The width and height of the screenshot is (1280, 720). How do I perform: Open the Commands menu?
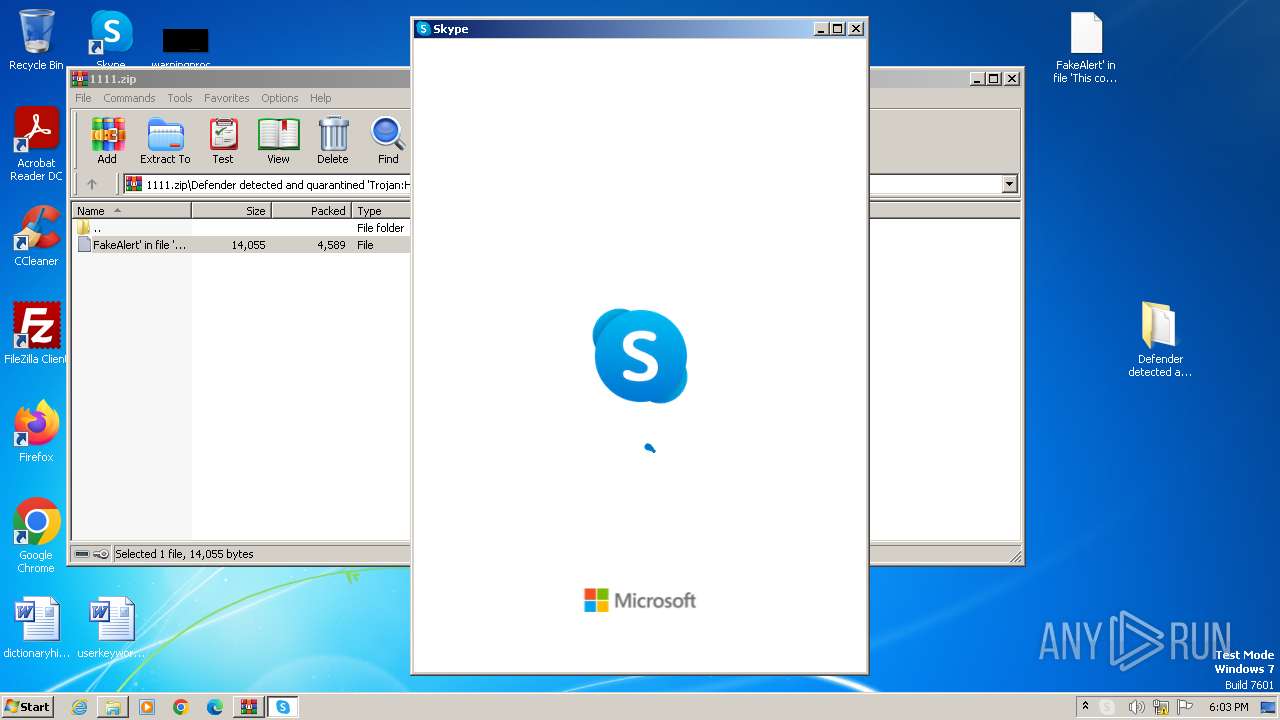click(129, 98)
